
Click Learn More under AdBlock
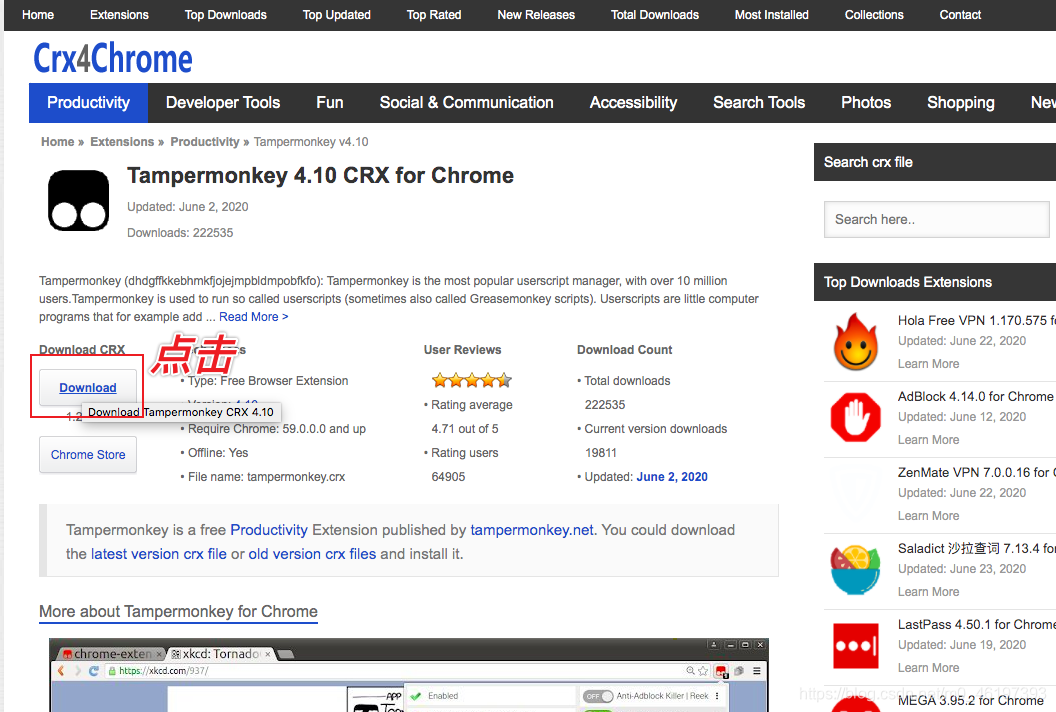pyautogui.click(x=928, y=440)
